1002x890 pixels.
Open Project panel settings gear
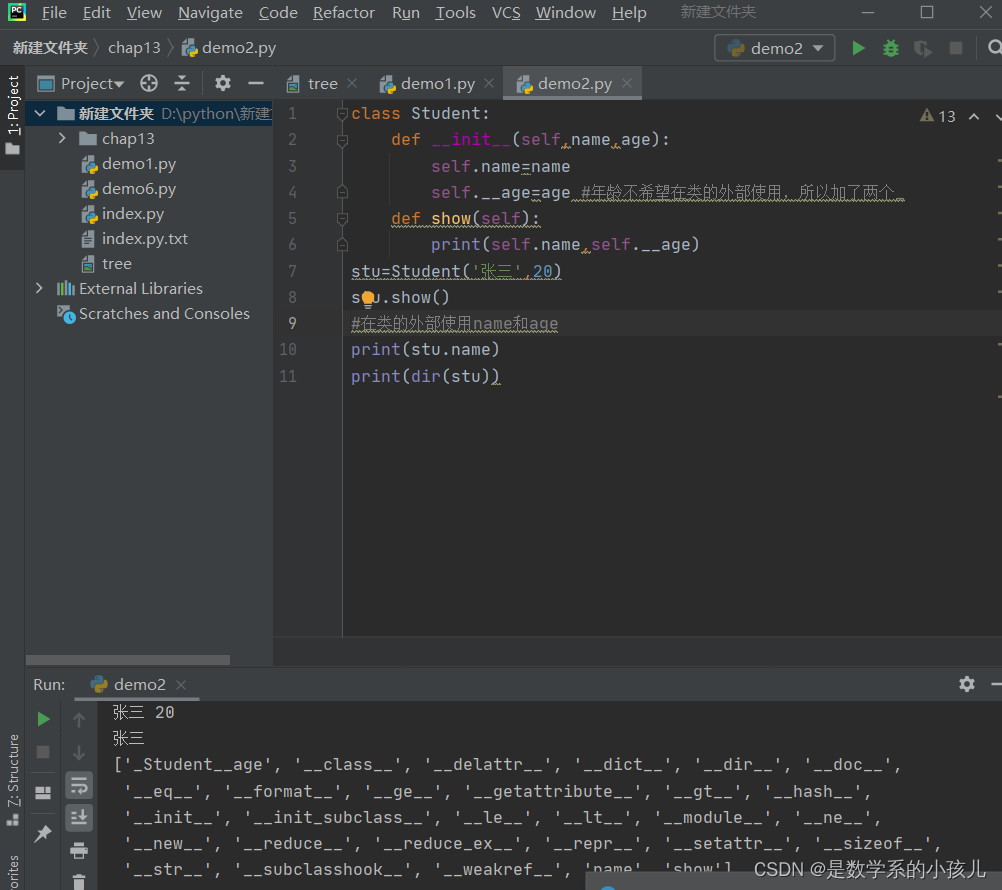coord(222,83)
